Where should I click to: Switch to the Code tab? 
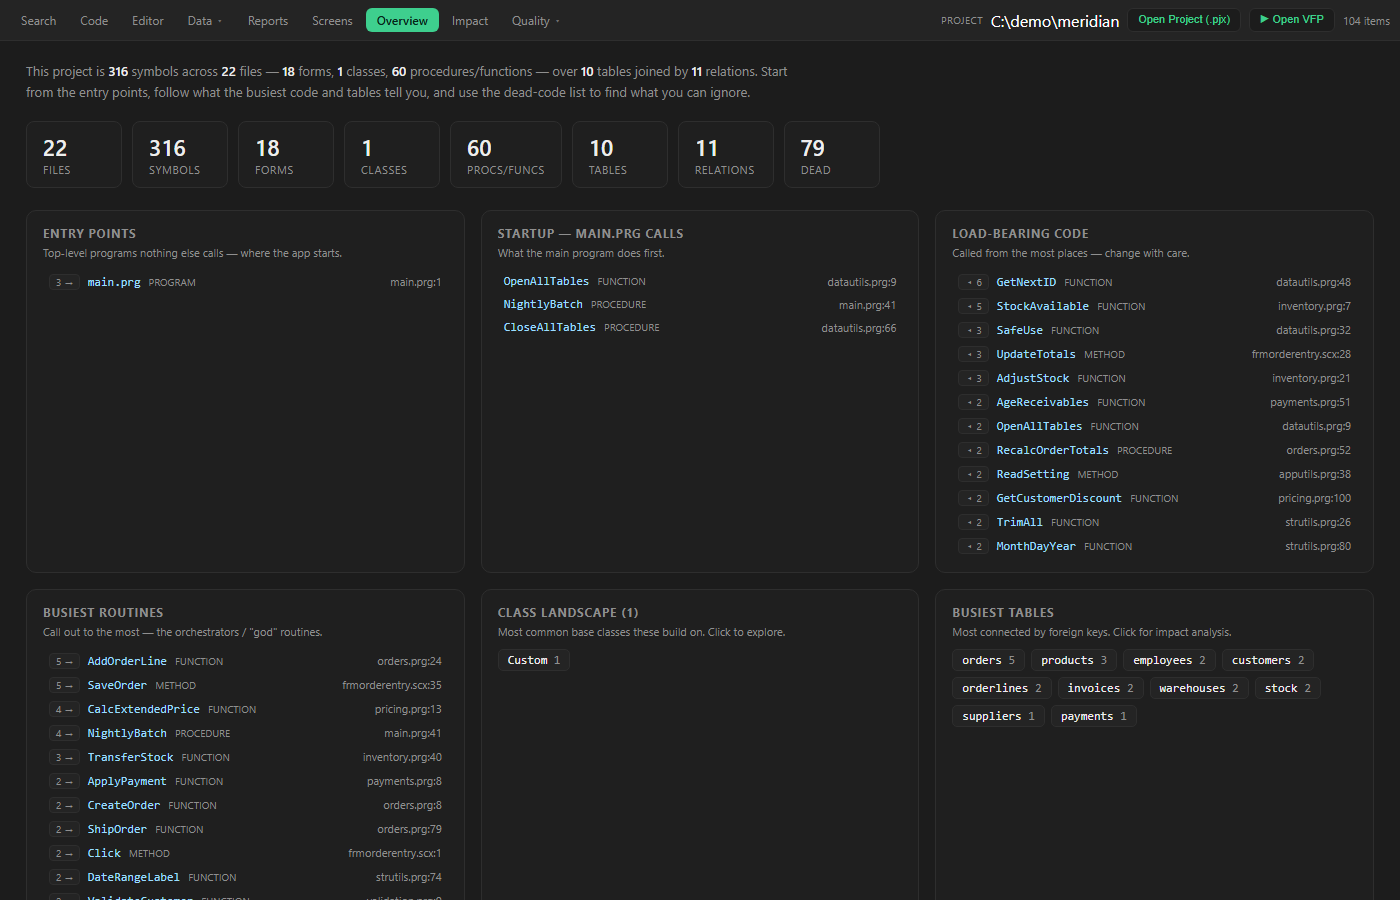pyautogui.click(x=94, y=20)
